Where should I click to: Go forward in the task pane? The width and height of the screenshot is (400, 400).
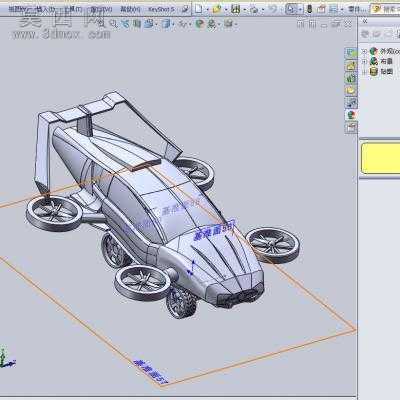pos(377,34)
